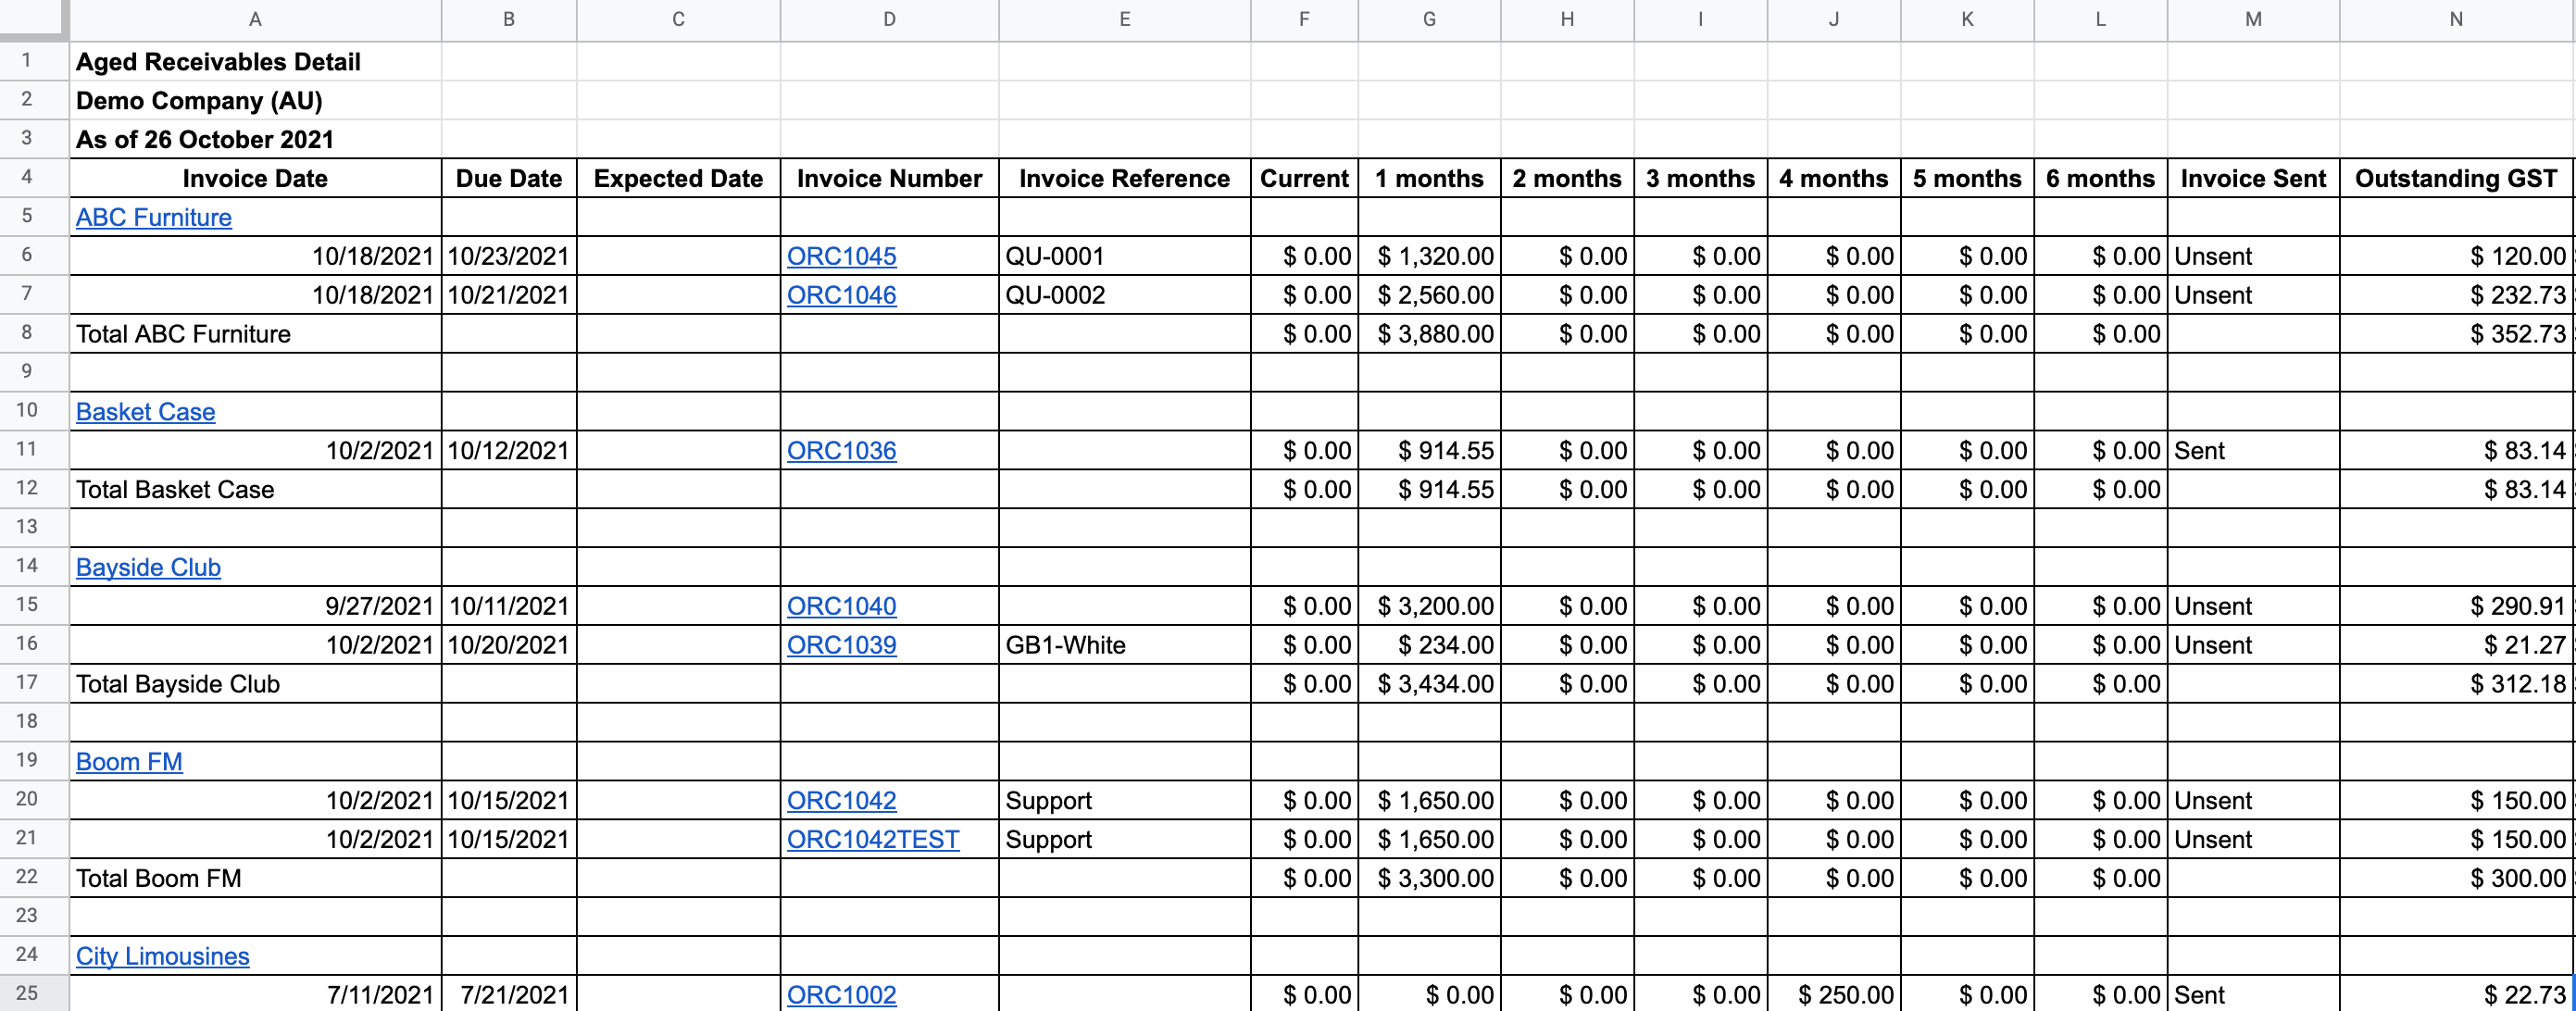The height and width of the screenshot is (1011, 2576).
Task: Select the QU-0001 reference cell
Action: pyautogui.click(x=1124, y=256)
